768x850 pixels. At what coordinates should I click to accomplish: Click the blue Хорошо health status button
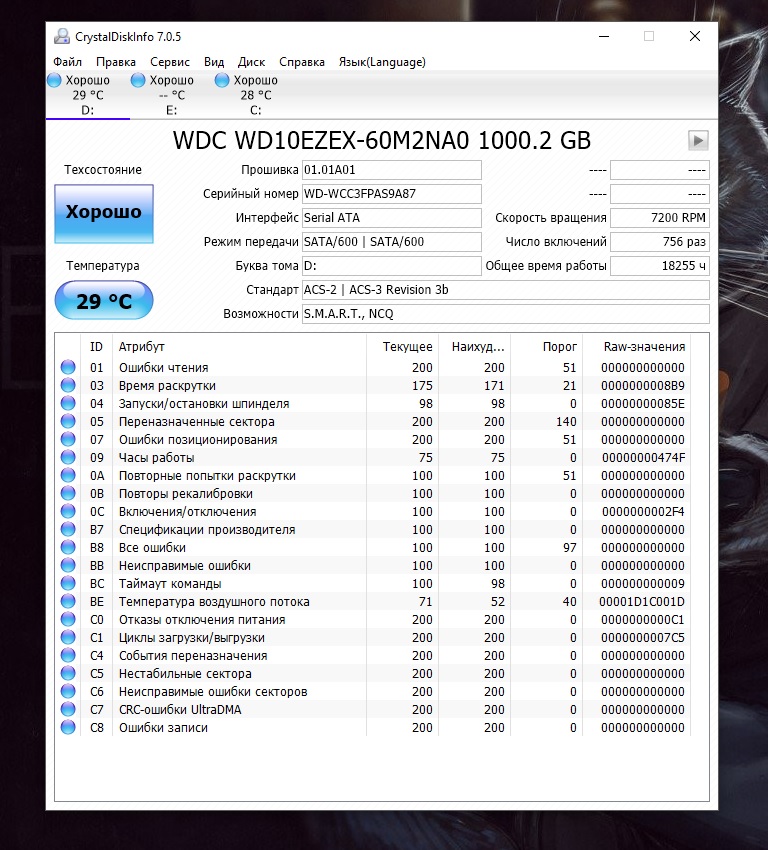pyautogui.click(x=104, y=213)
